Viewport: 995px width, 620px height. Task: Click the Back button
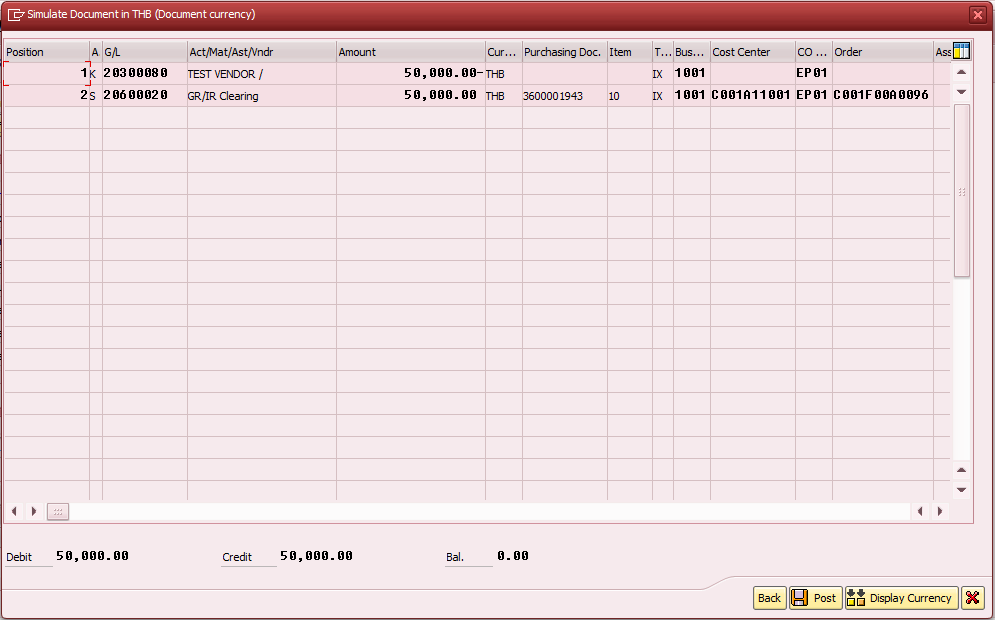point(768,597)
